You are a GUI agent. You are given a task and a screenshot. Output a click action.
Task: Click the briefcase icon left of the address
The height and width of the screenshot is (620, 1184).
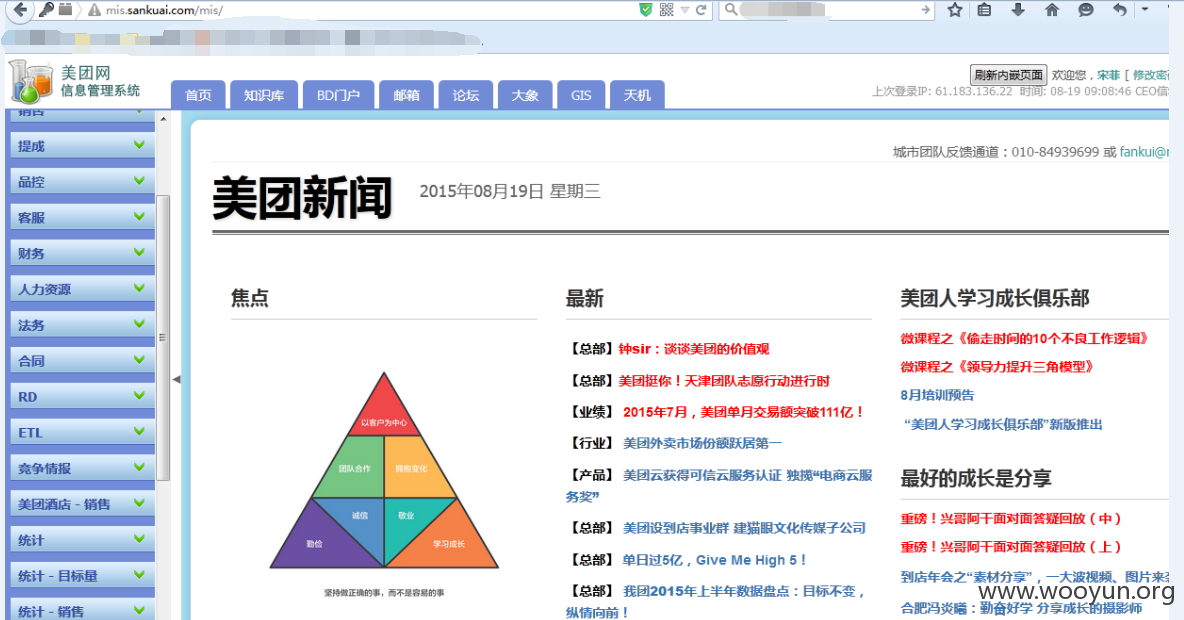[66, 10]
